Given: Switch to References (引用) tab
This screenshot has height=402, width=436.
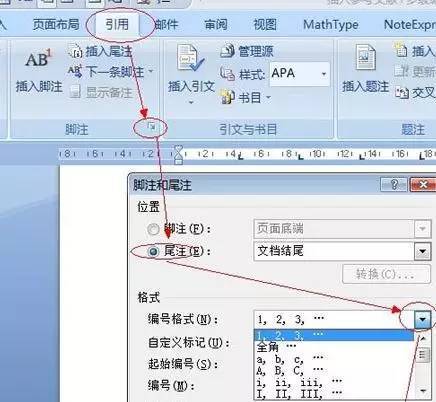Looking at the screenshot, I should tap(117, 24).
